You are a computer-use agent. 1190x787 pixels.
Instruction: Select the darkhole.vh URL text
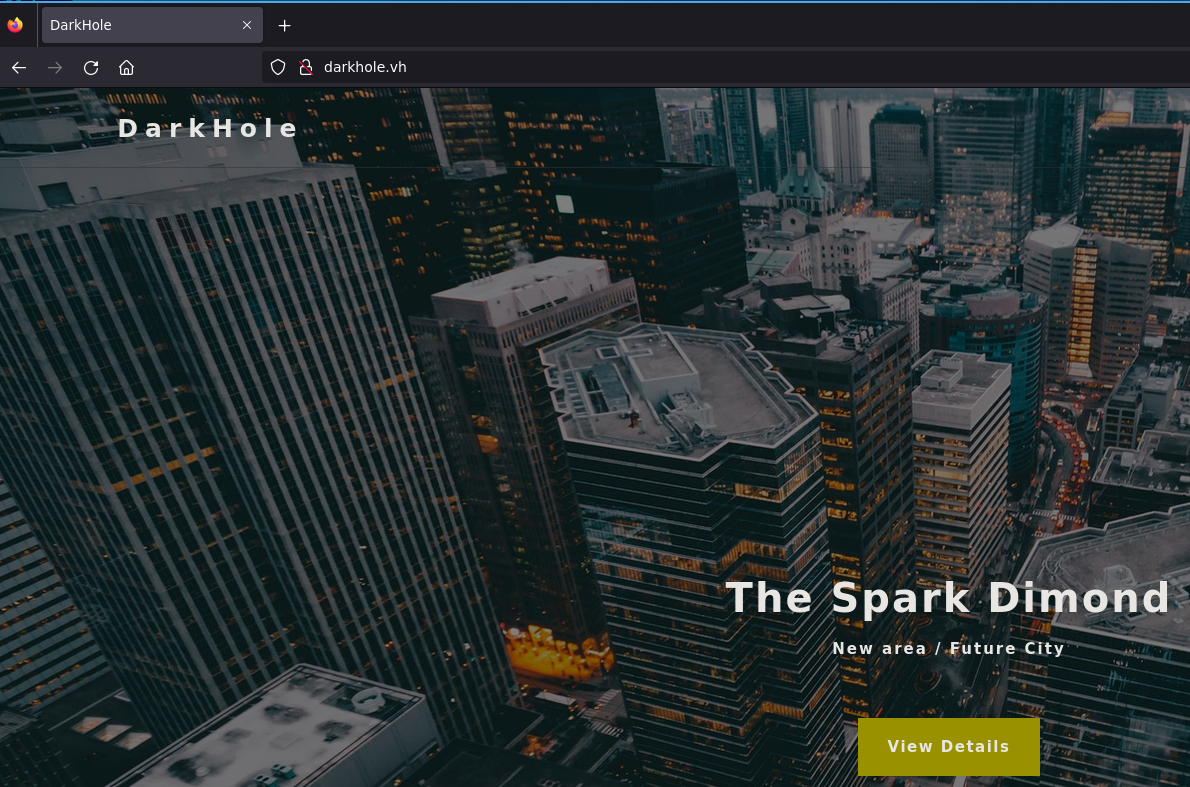(x=365, y=67)
